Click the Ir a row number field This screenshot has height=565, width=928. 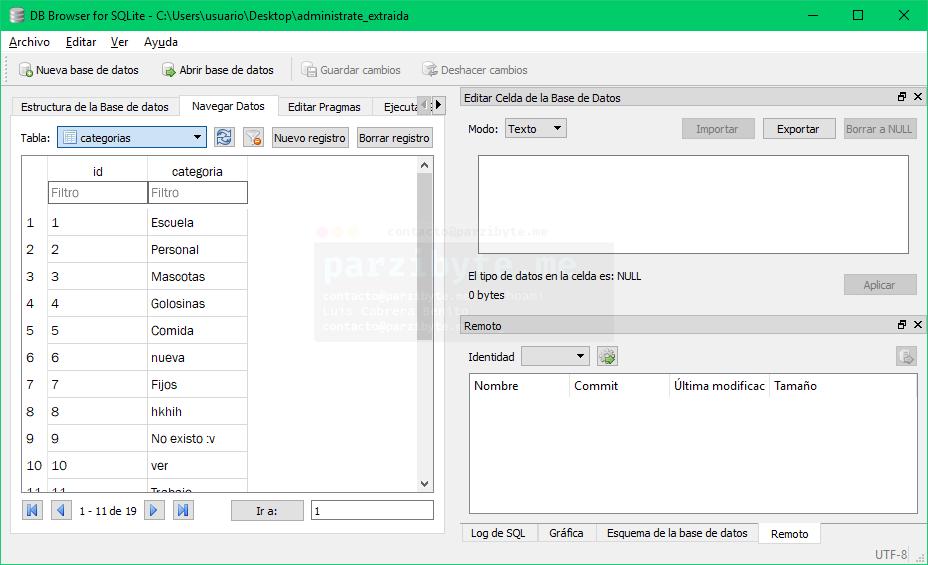(372, 511)
